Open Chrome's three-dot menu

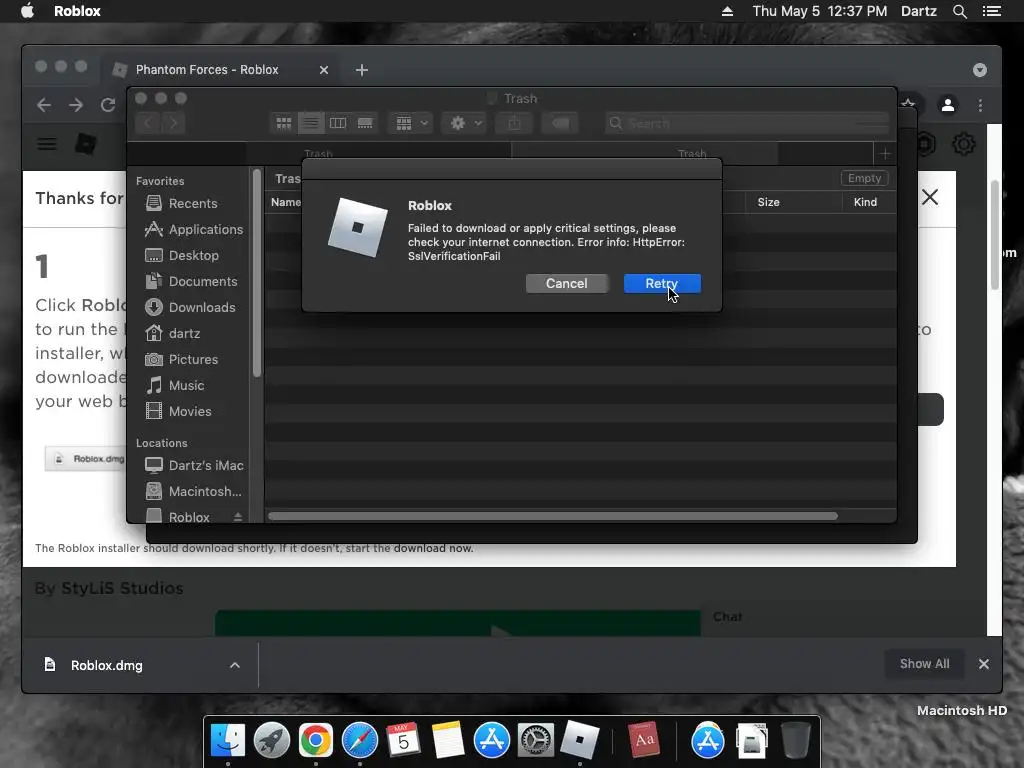980,105
